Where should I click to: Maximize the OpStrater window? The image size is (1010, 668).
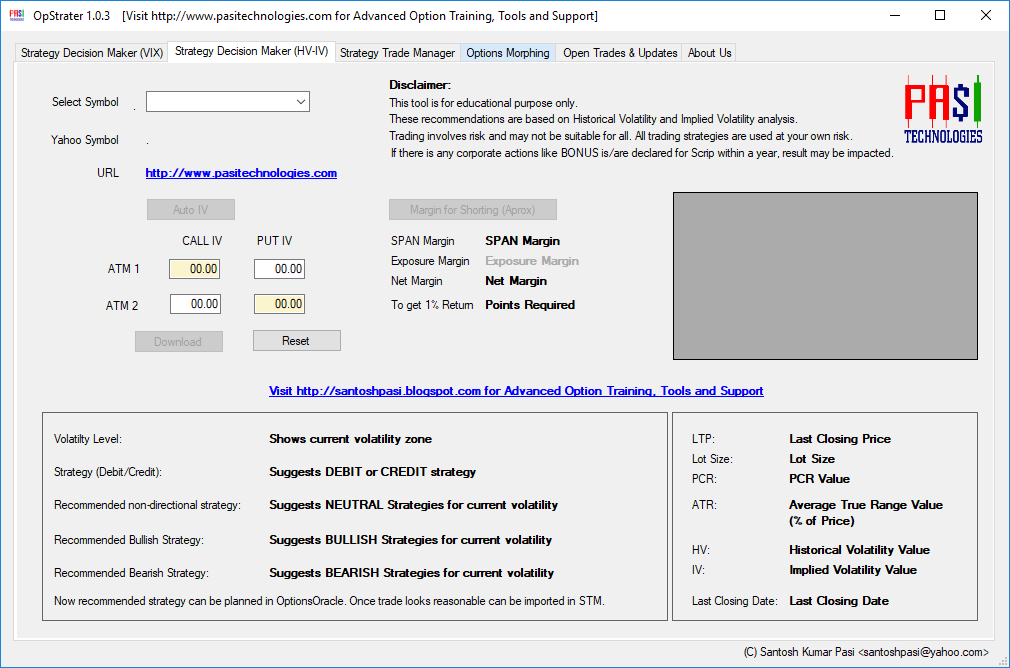pyautogui.click(x=940, y=15)
